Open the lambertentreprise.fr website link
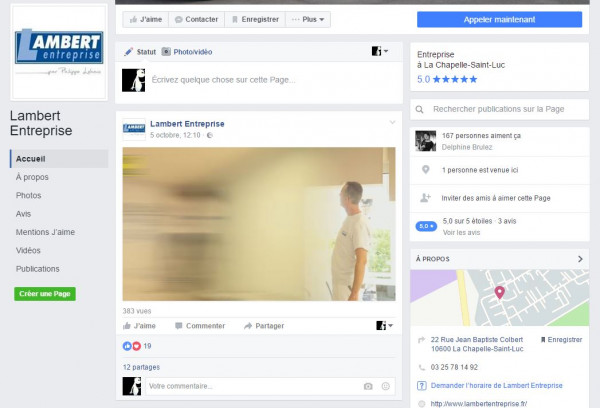Viewport: 600px width, 408px height. [x=479, y=404]
